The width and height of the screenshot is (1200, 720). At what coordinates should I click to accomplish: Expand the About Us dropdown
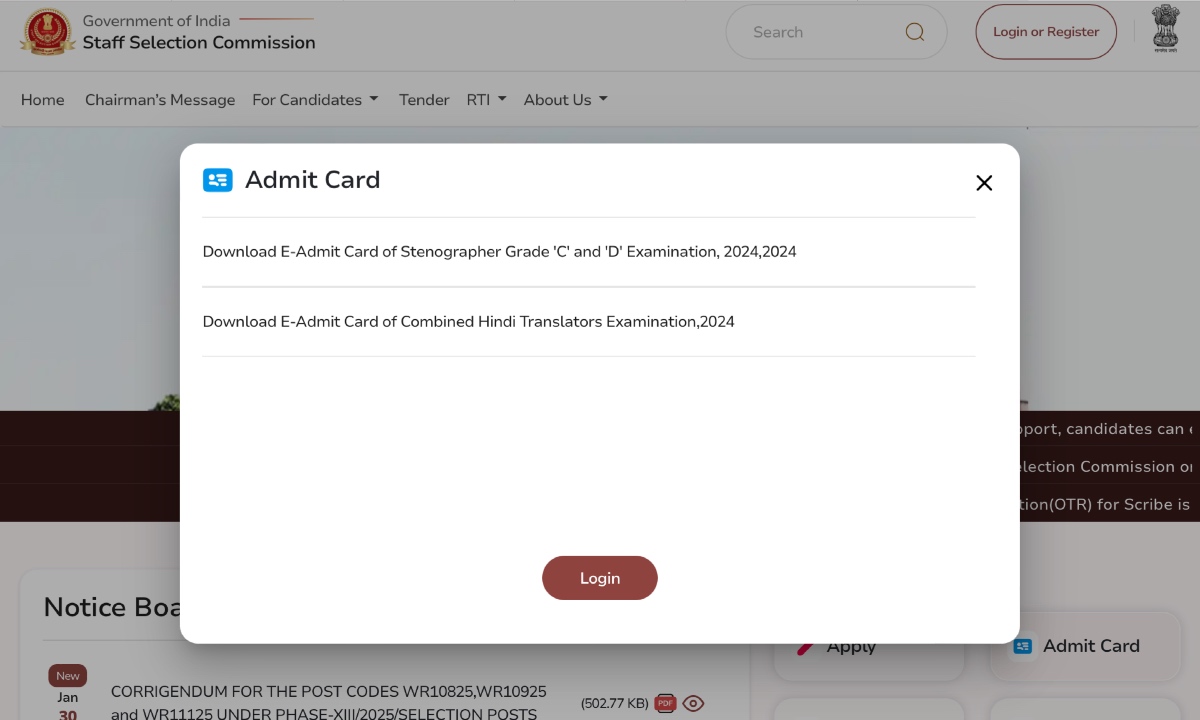click(x=564, y=99)
